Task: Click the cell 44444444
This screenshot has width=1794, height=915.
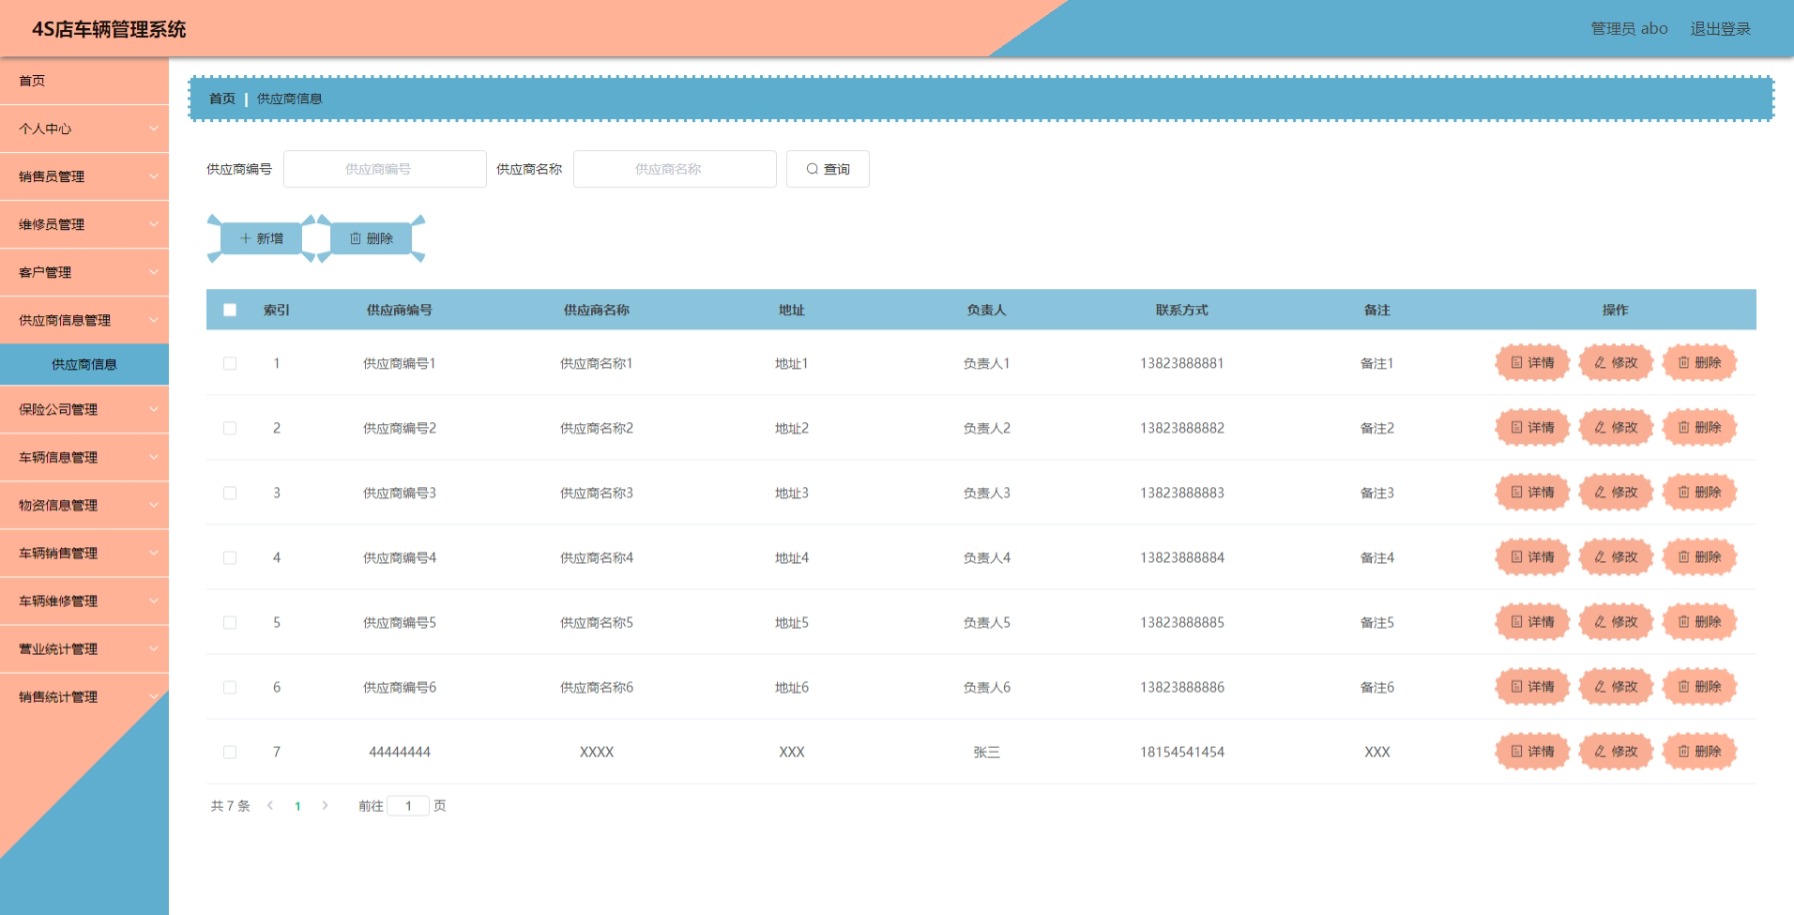Action: tap(400, 752)
